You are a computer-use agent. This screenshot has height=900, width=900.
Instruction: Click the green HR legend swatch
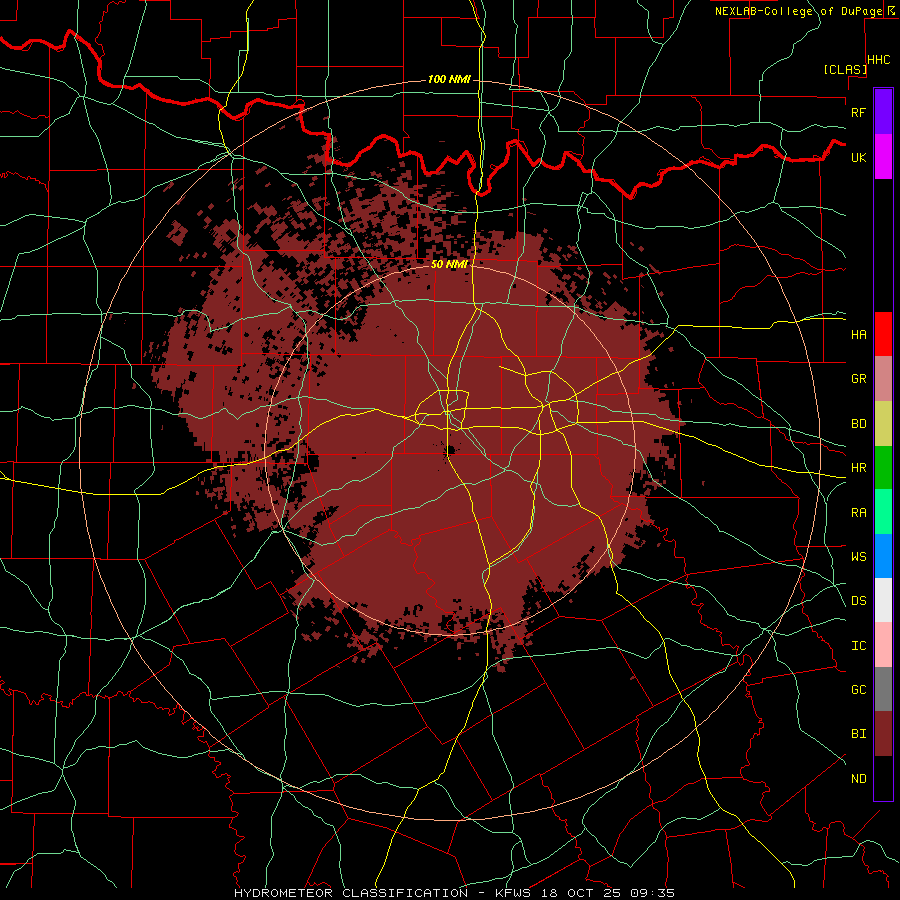pyautogui.click(x=883, y=467)
